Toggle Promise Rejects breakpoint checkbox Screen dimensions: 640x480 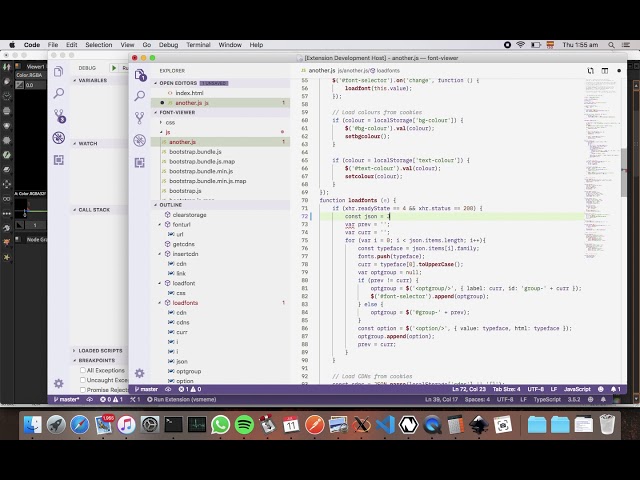tap(83, 390)
